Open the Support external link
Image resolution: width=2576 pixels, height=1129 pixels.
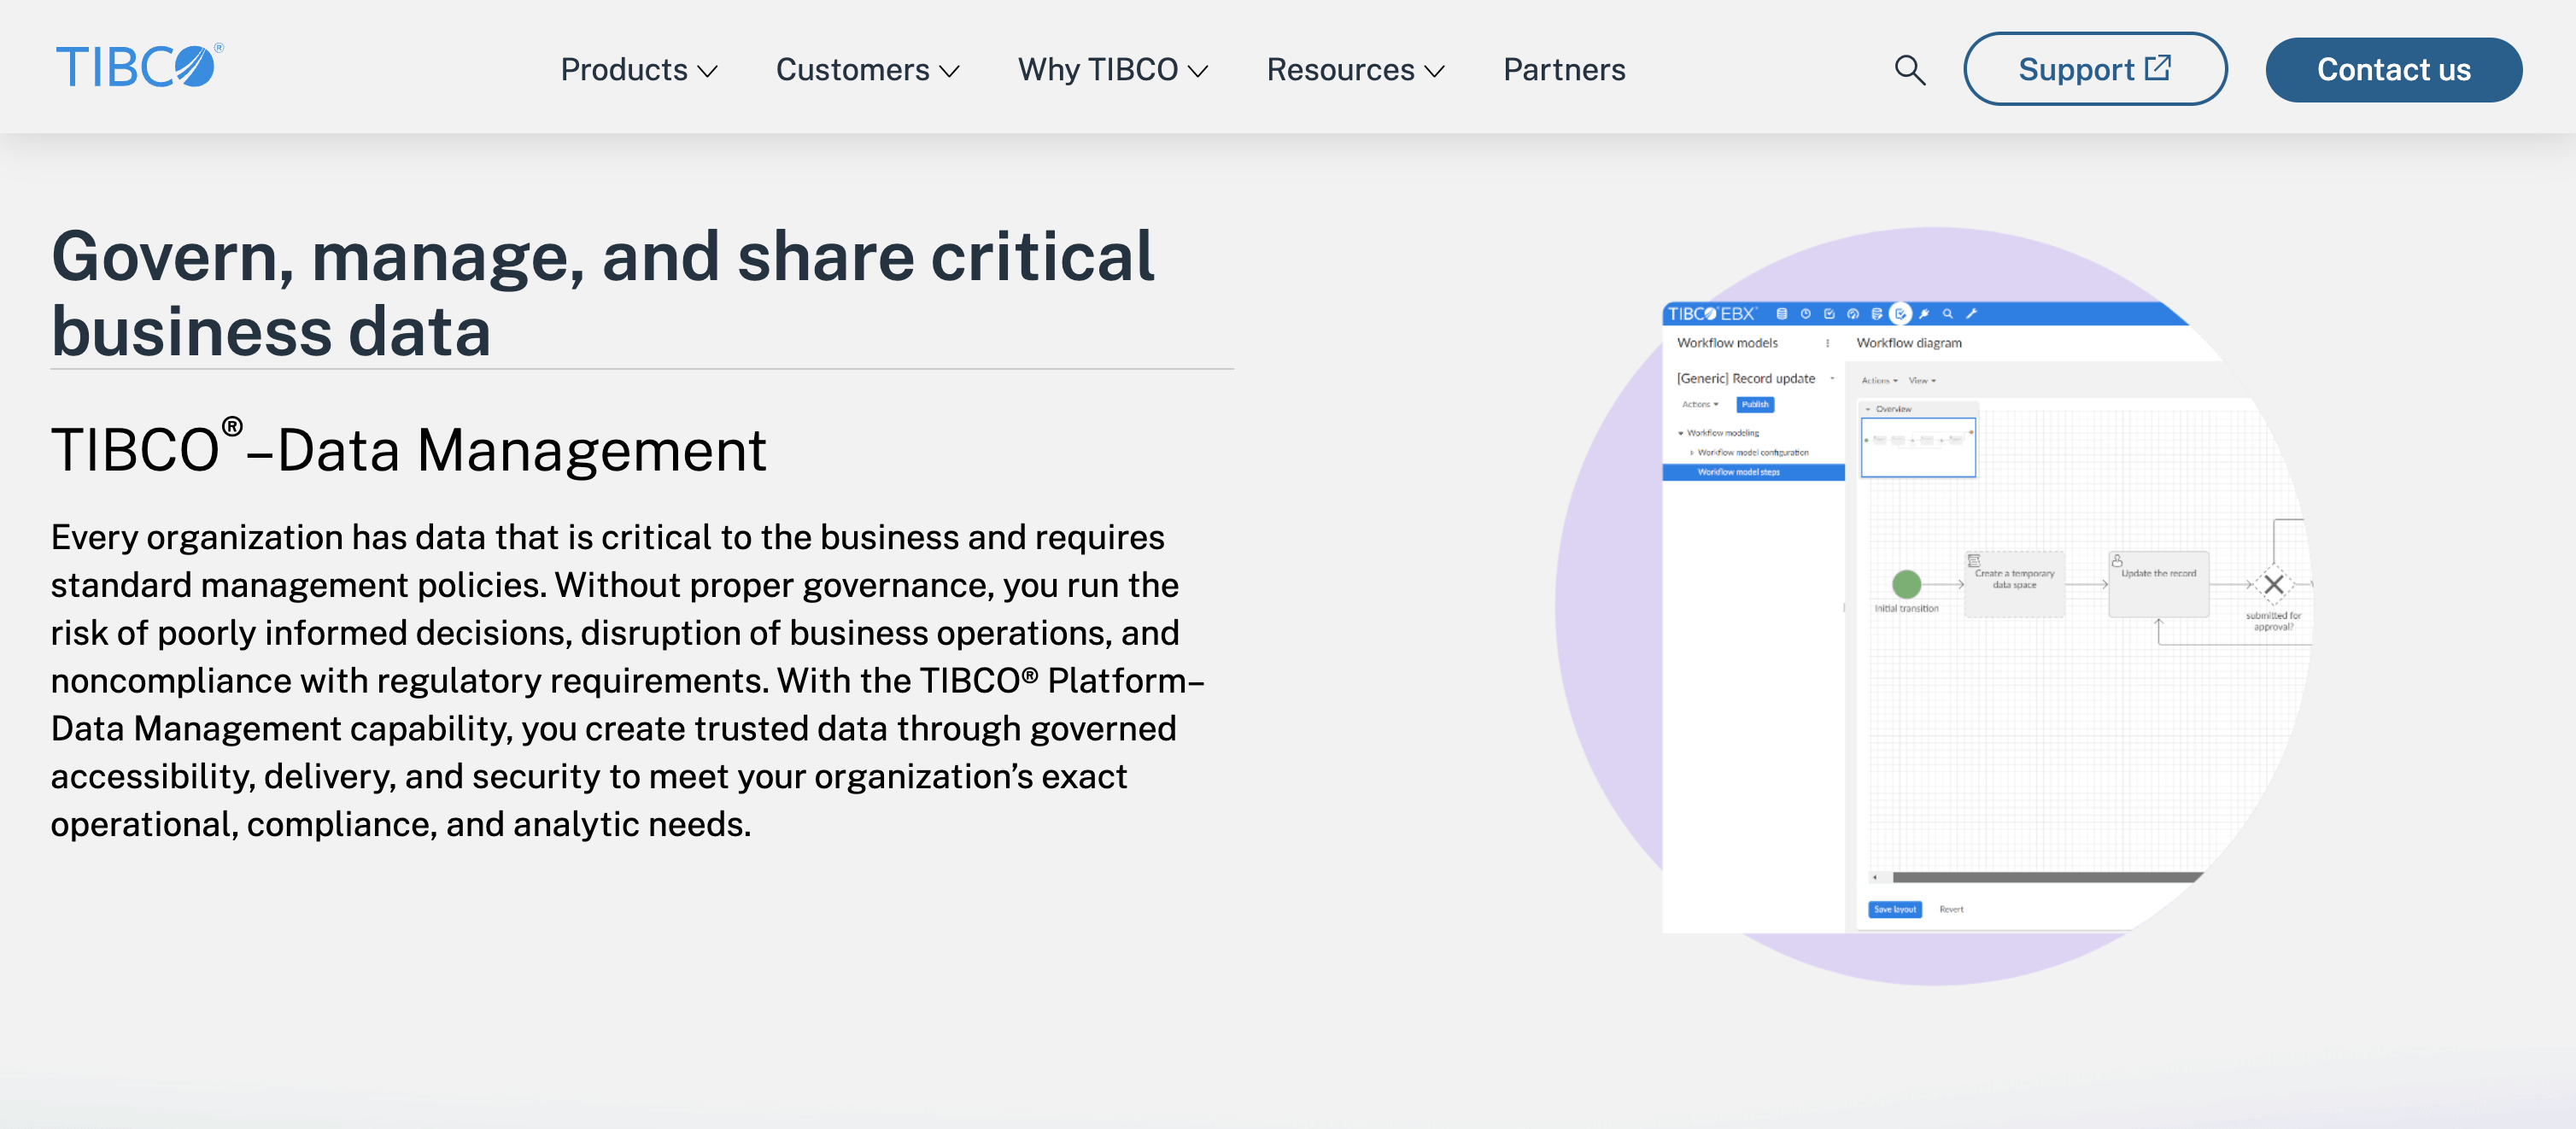coord(2095,69)
